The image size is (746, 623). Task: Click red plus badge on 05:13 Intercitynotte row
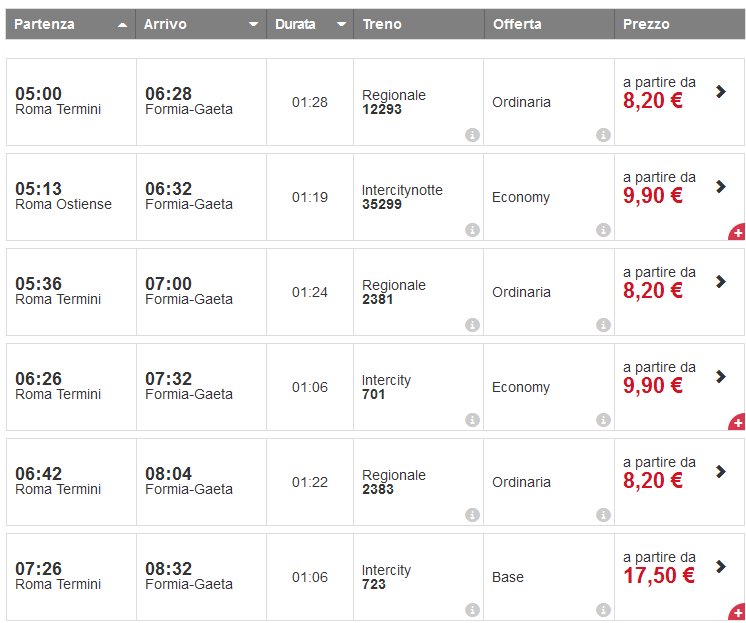pos(738,232)
